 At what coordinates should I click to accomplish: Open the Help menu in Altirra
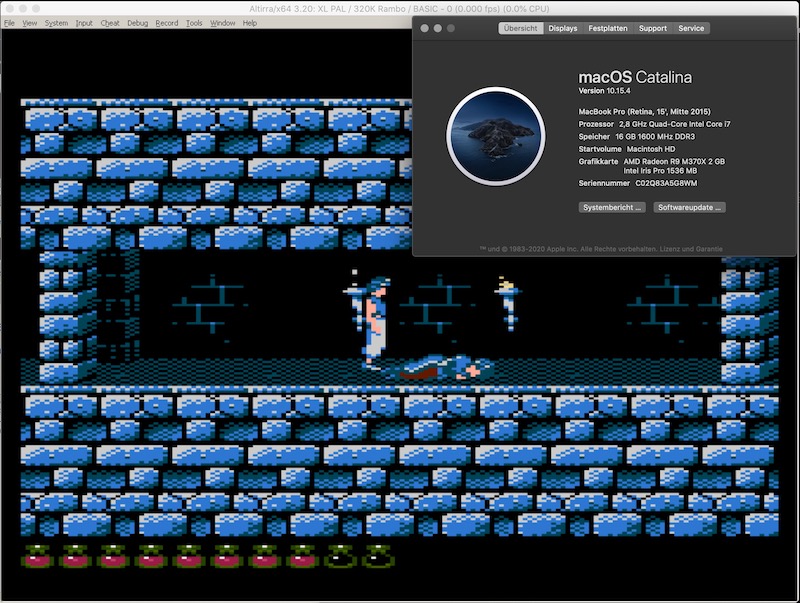coord(249,23)
